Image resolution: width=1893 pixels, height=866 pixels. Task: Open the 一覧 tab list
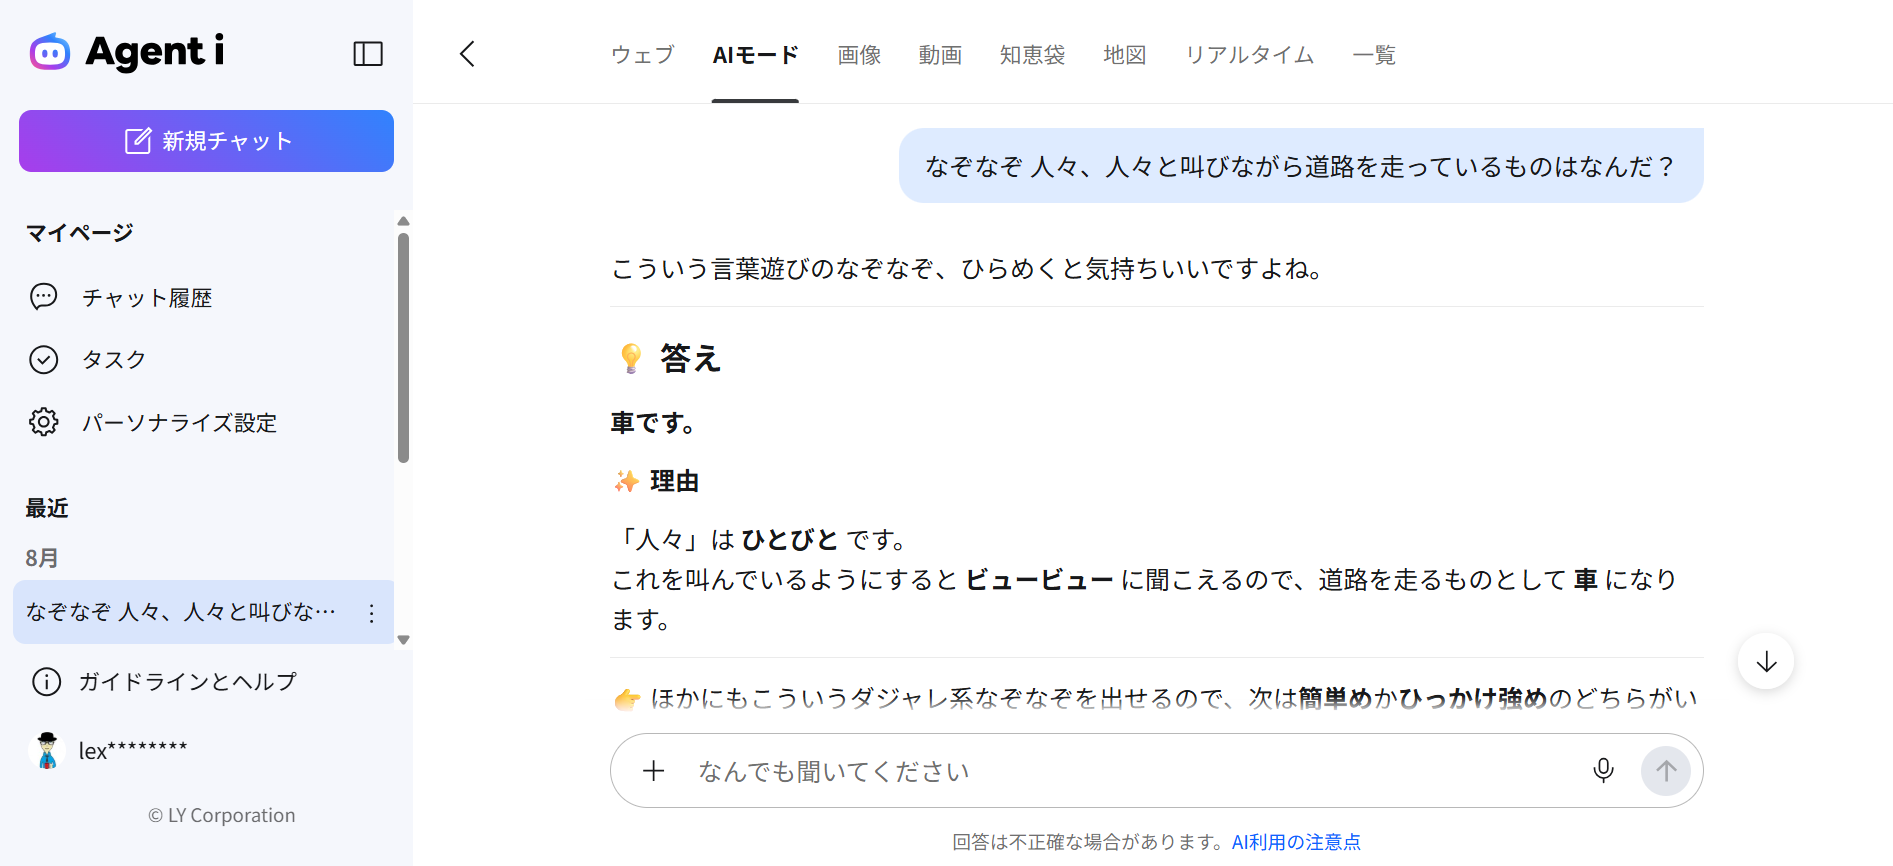point(1374,55)
